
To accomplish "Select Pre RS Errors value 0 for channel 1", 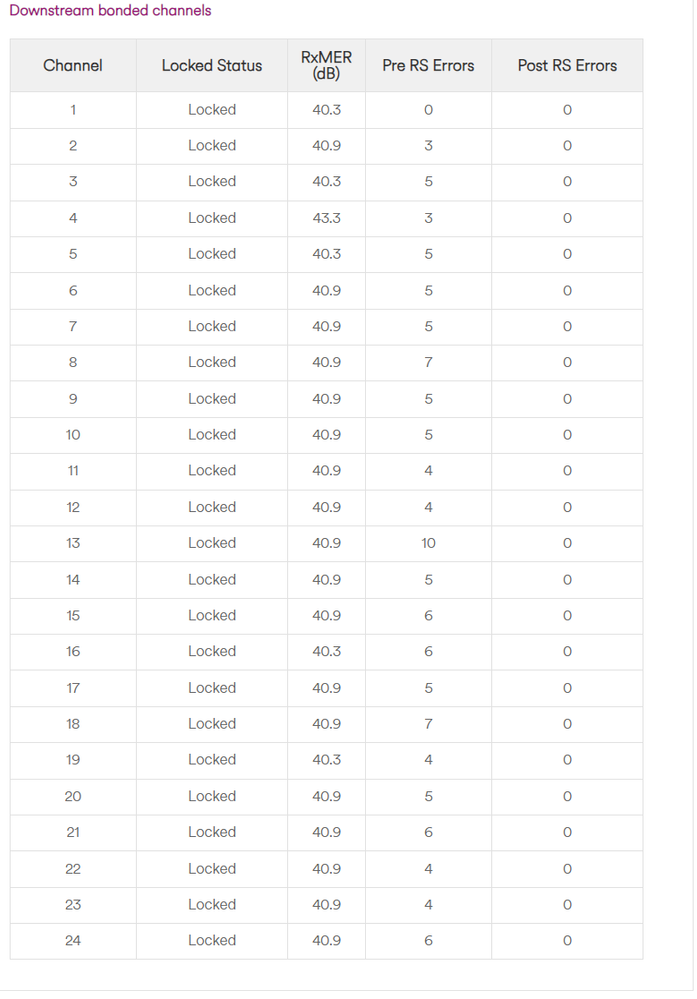I will click(x=428, y=110).
